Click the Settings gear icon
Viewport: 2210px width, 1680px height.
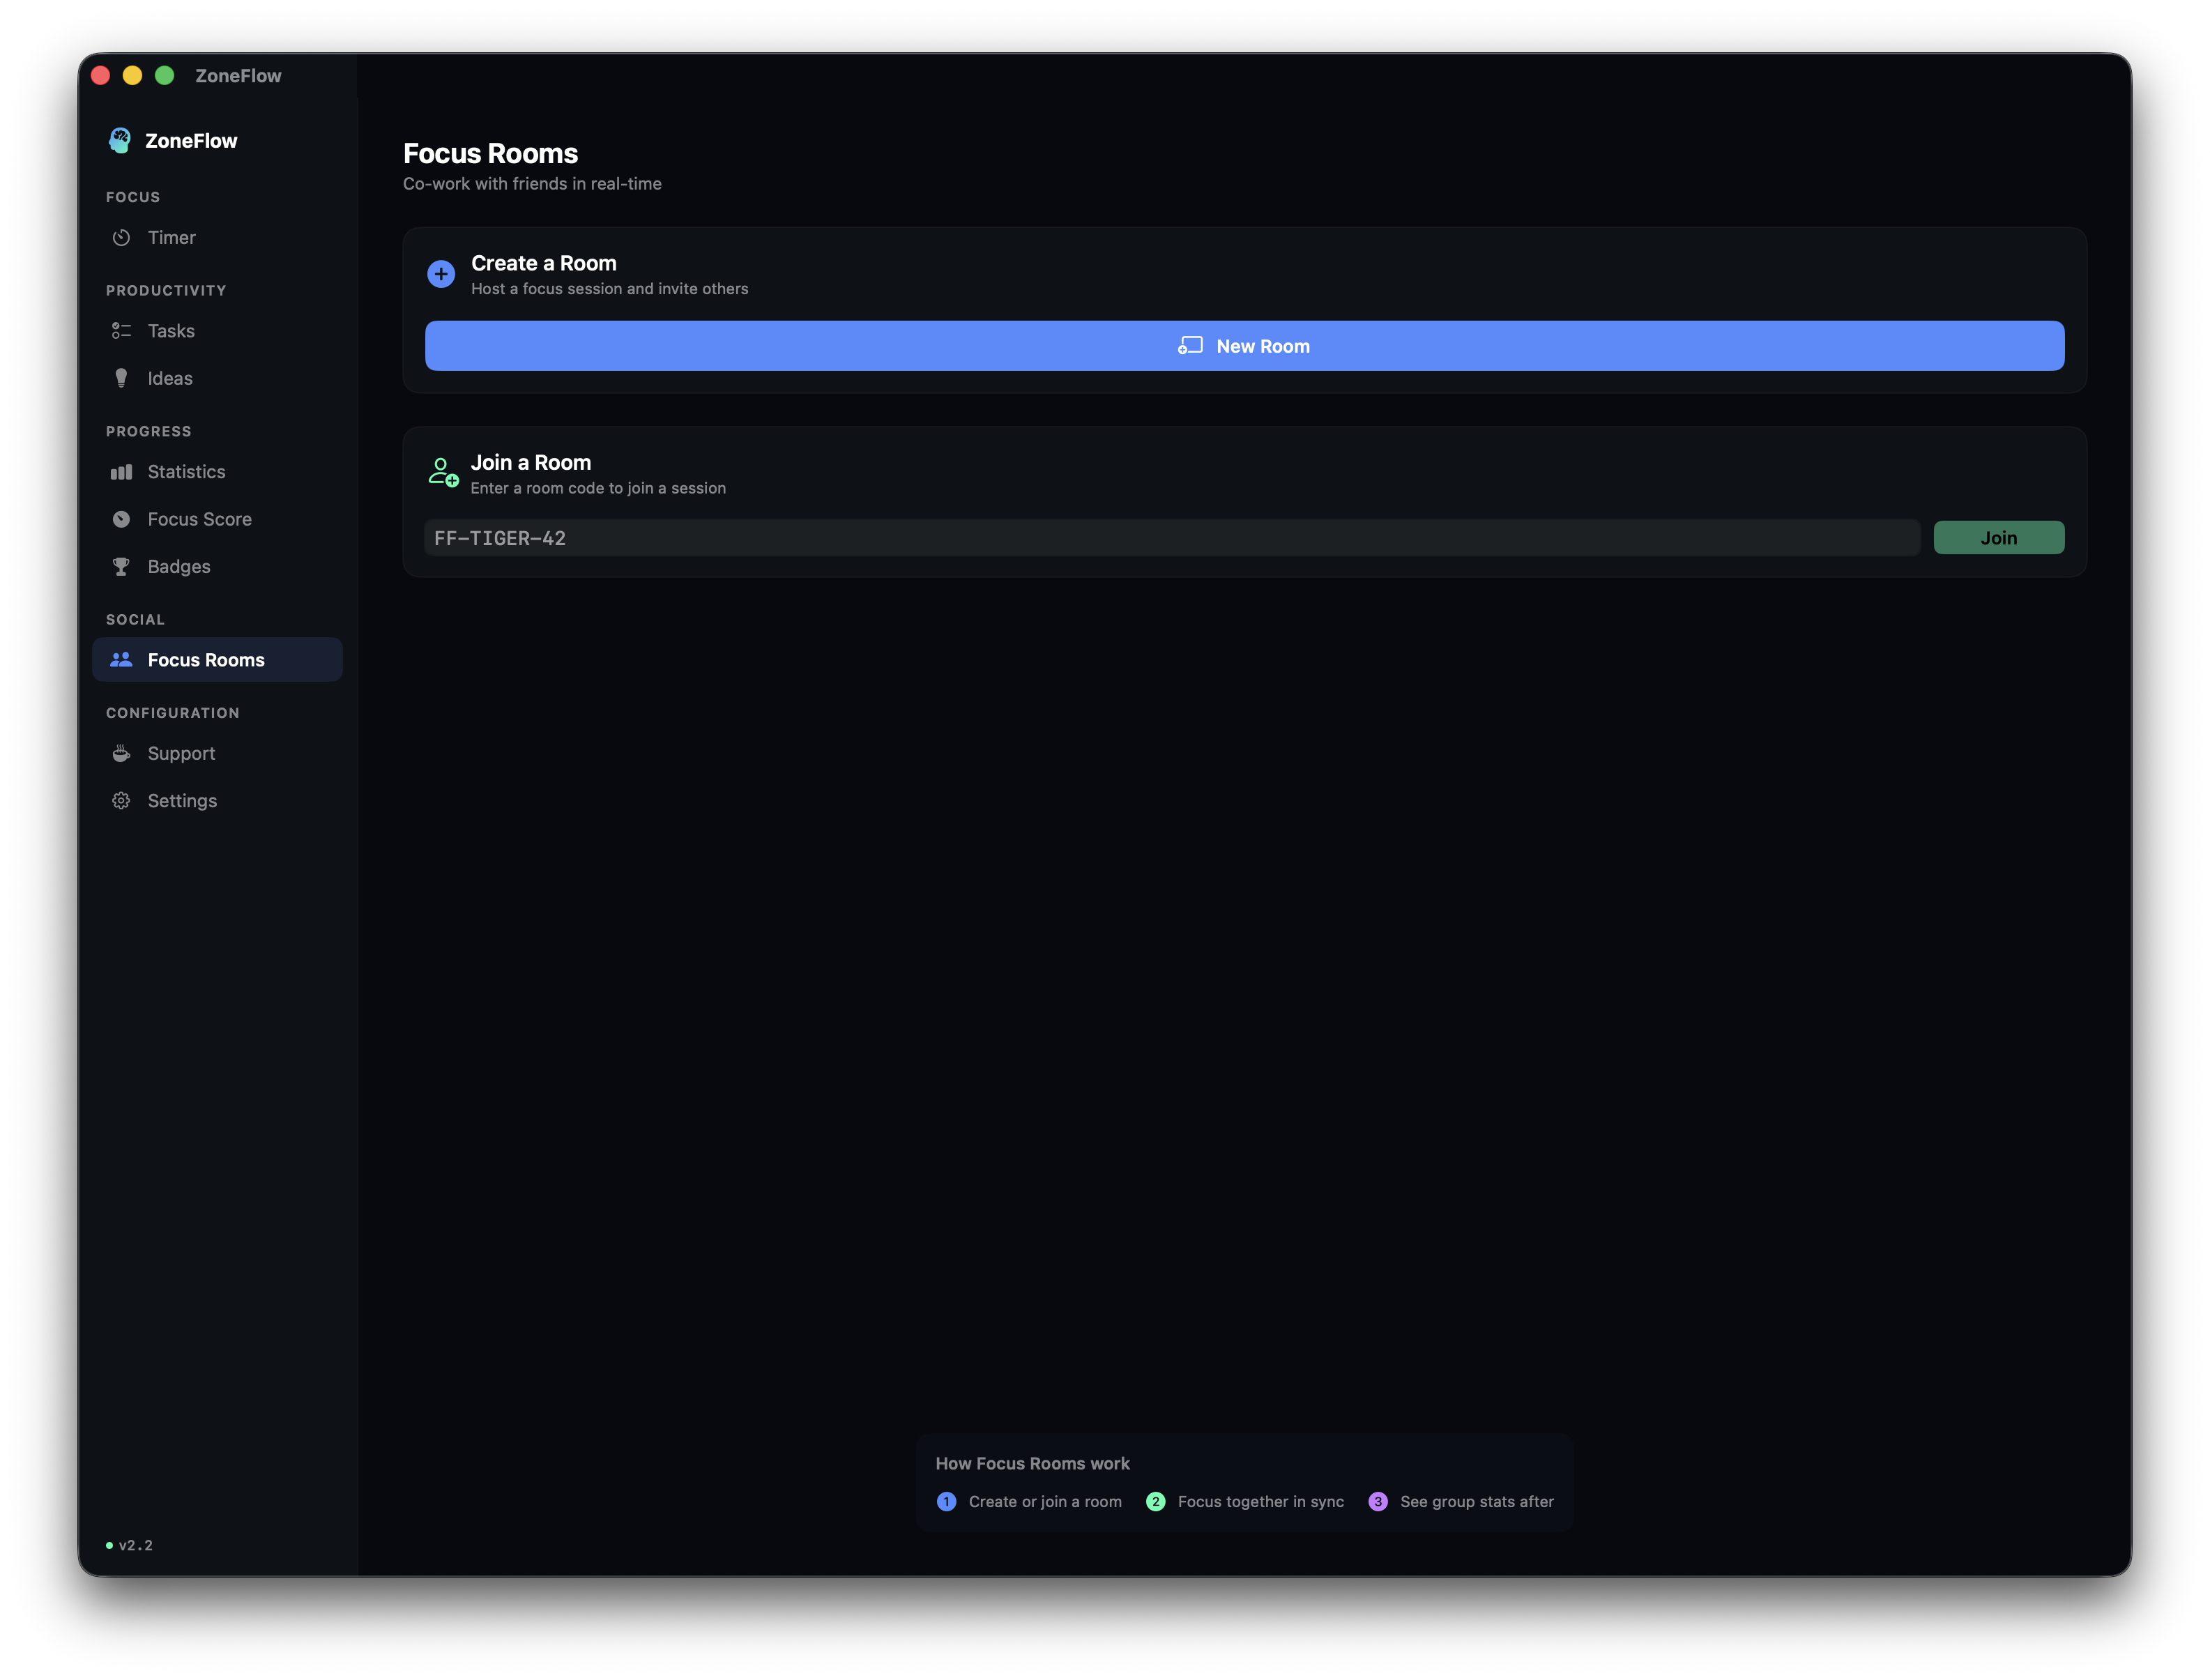(x=121, y=800)
